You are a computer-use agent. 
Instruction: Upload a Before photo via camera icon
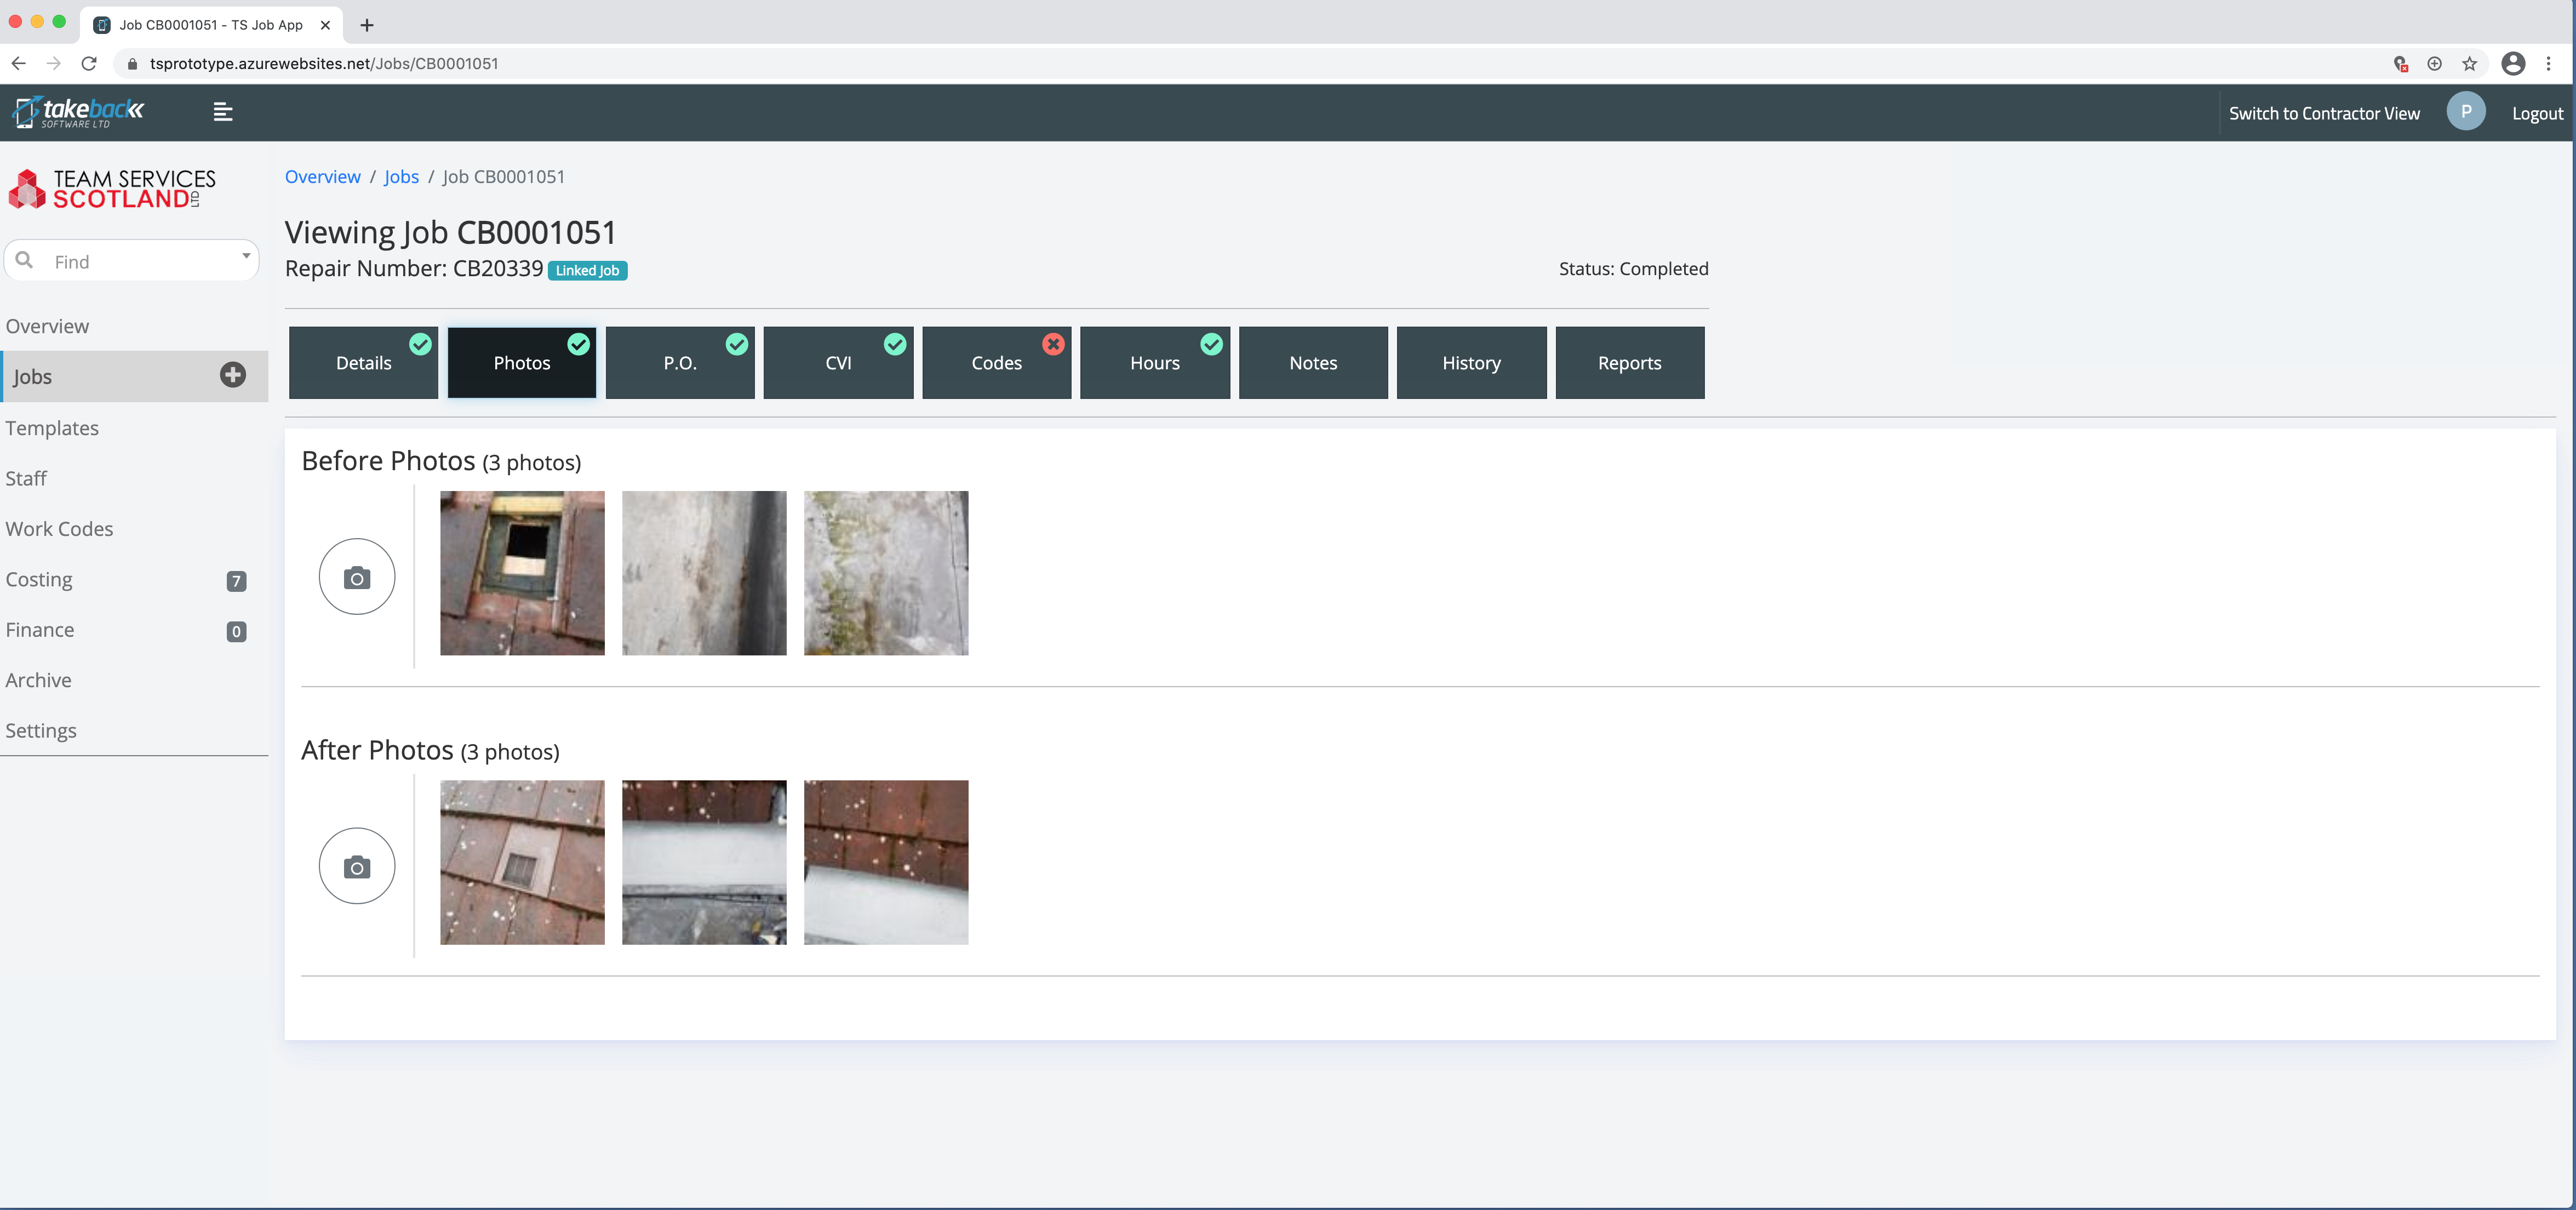pyautogui.click(x=357, y=577)
